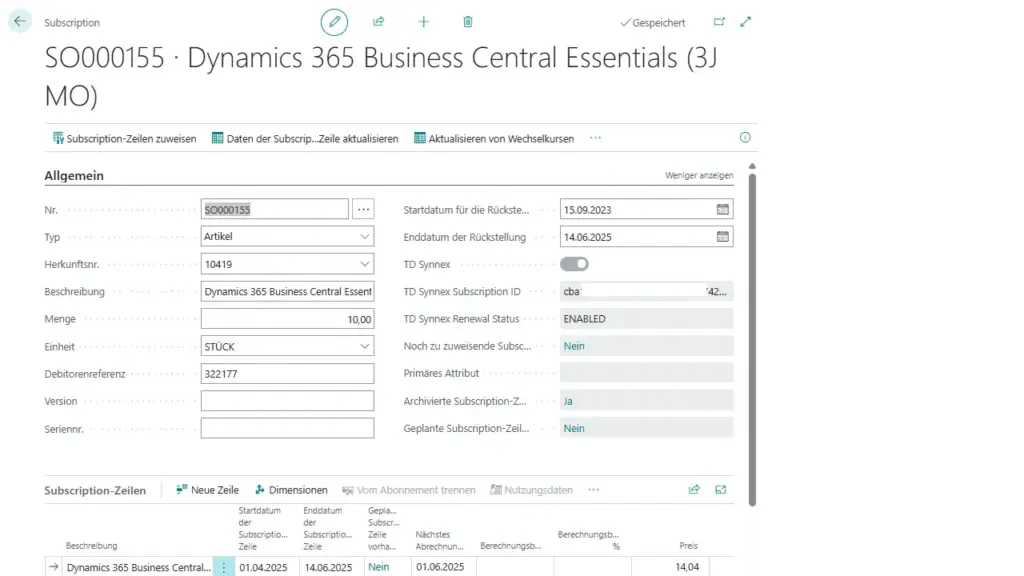Expand the Typ dropdown
Viewport: 1024px width, 576px height.
[364, 236]
